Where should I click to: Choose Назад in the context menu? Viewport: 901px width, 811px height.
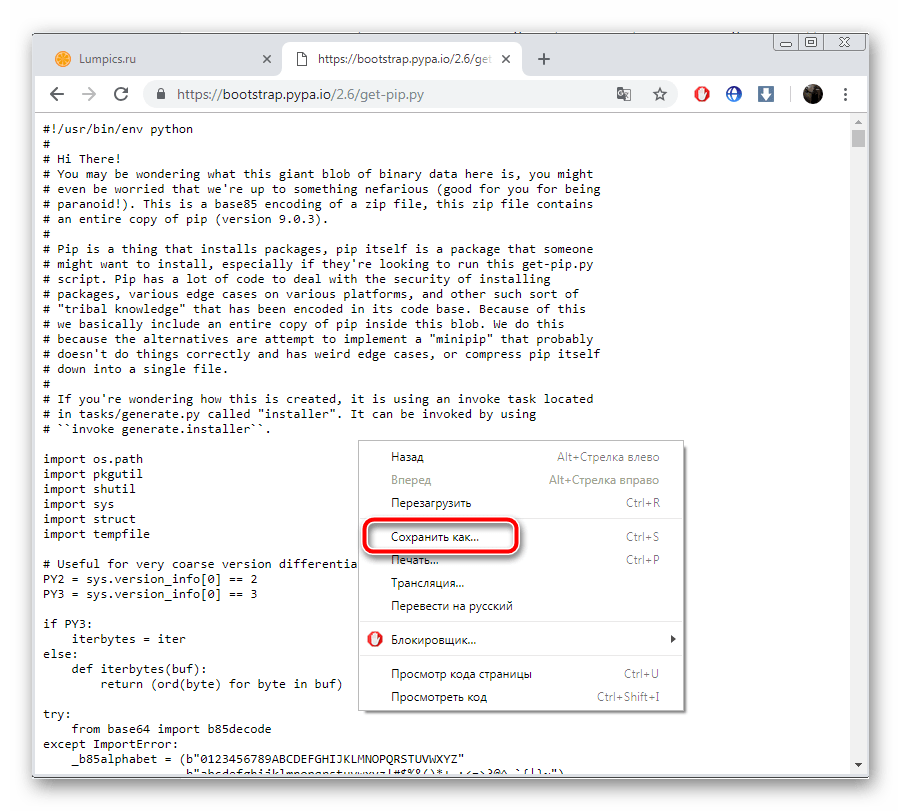click(x=521, y=457)
